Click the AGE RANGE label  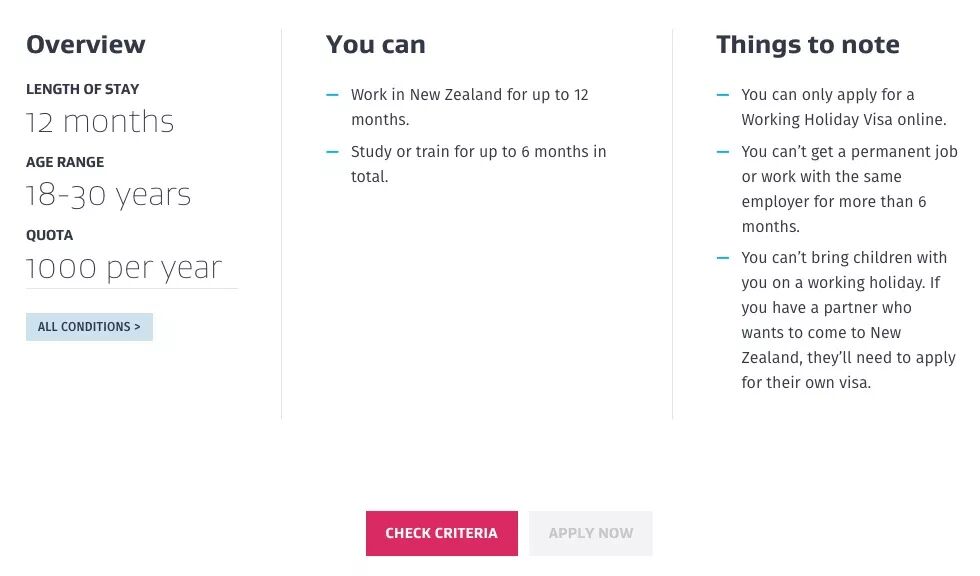pyautogui.click(x=65, y=162)
